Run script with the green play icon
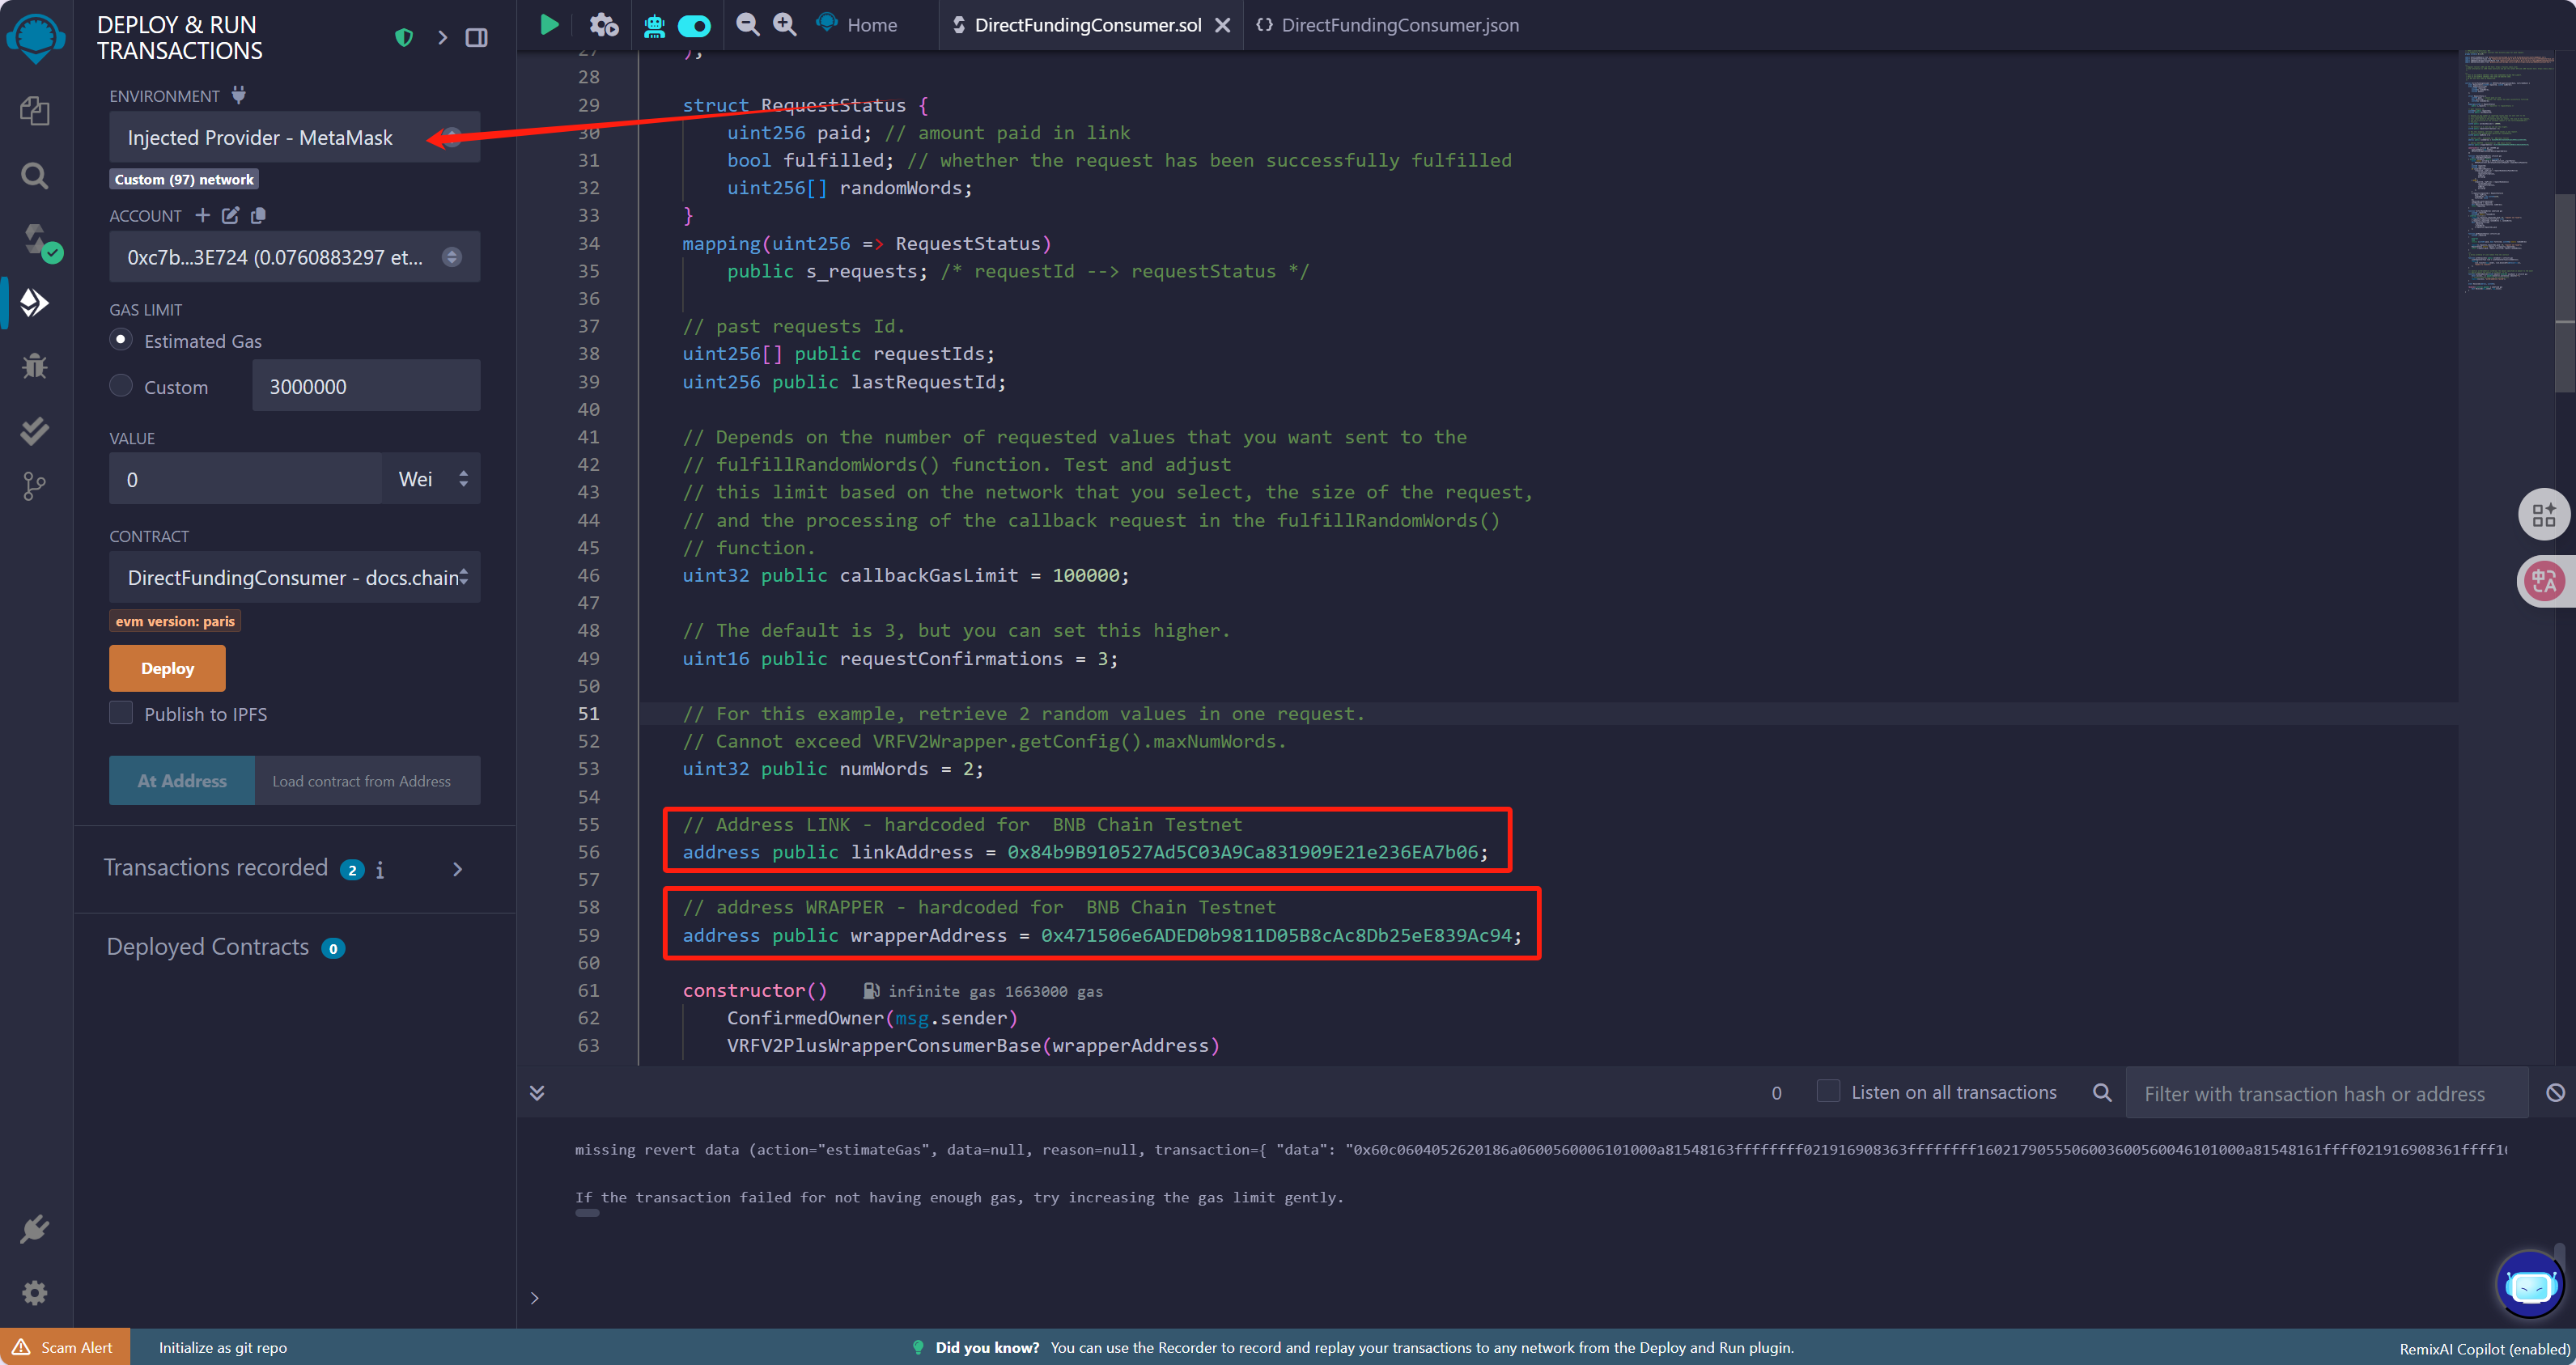Viewport: 2576px width, 1365px height. pyautogui.click(x=549, y=24)
